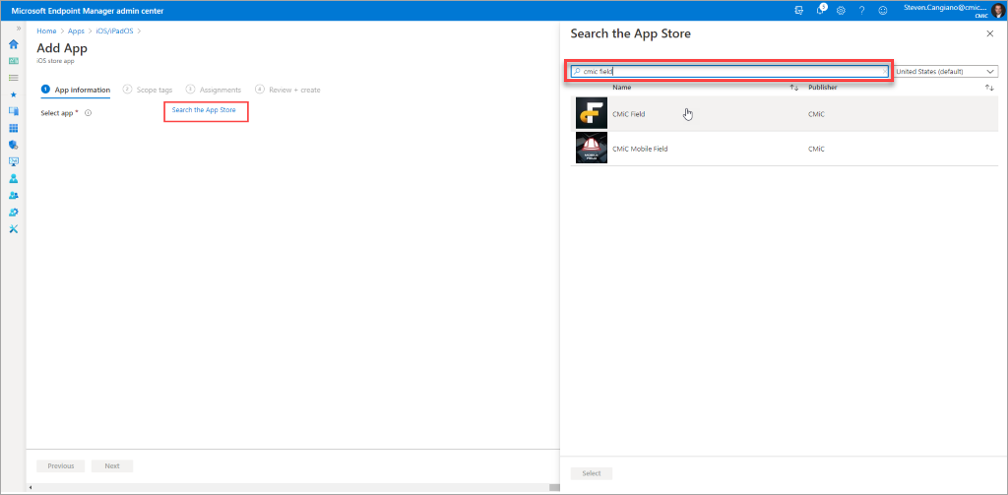
Task: Open account profile picture menu
Action: pos(997,10)
